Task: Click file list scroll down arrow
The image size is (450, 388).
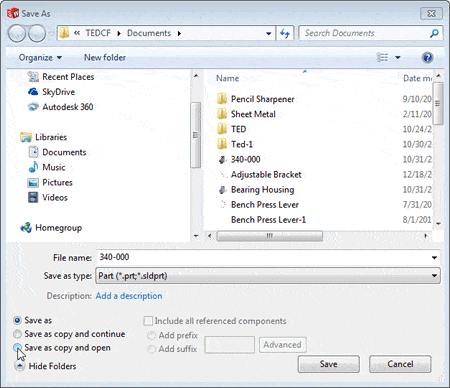Action: click(438, 224)
